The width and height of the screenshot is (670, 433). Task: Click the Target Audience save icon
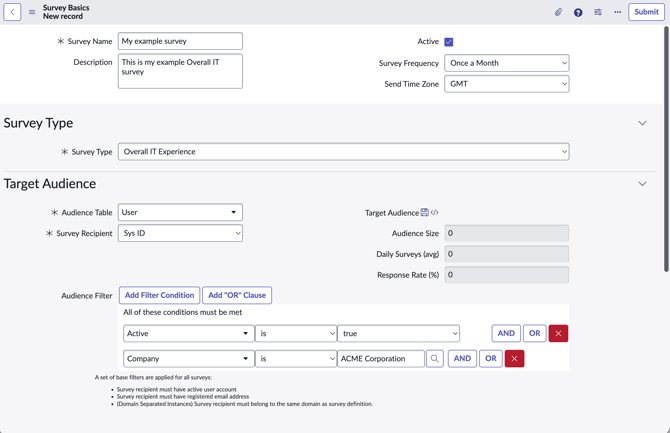(x=425, y=212)
